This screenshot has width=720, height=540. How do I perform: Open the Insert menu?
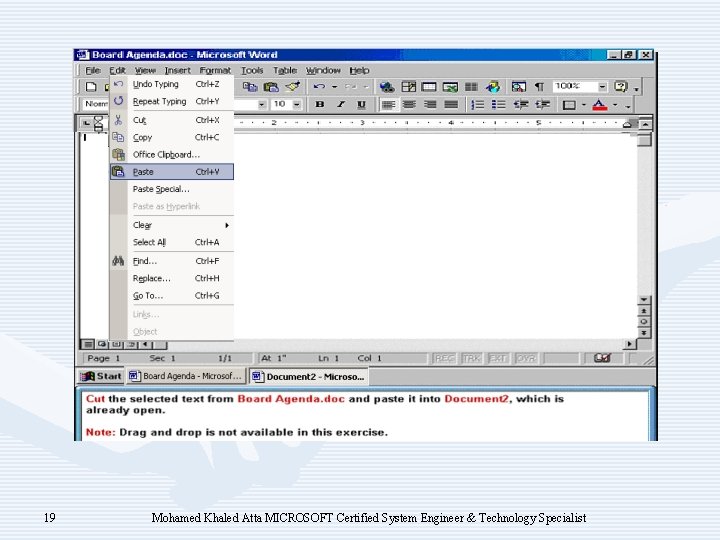point(178,70)
